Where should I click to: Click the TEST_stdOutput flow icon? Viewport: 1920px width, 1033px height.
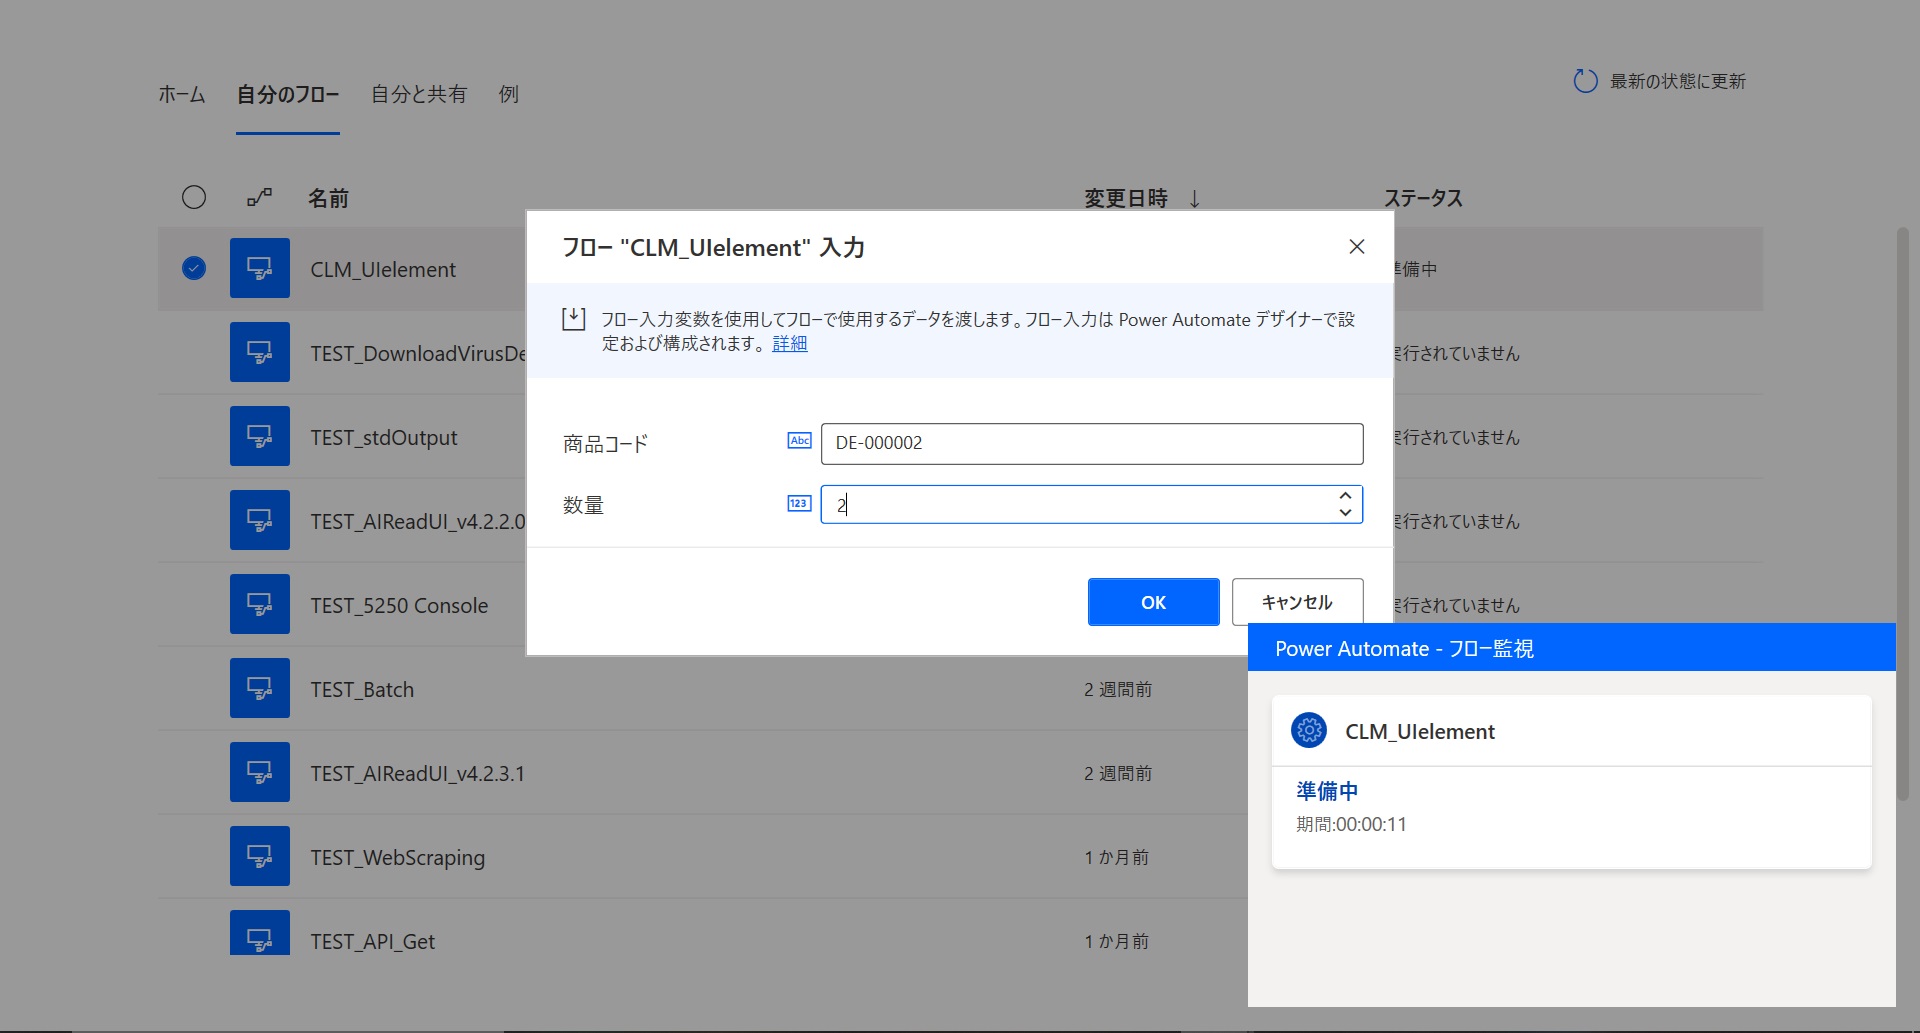(260, 436)
